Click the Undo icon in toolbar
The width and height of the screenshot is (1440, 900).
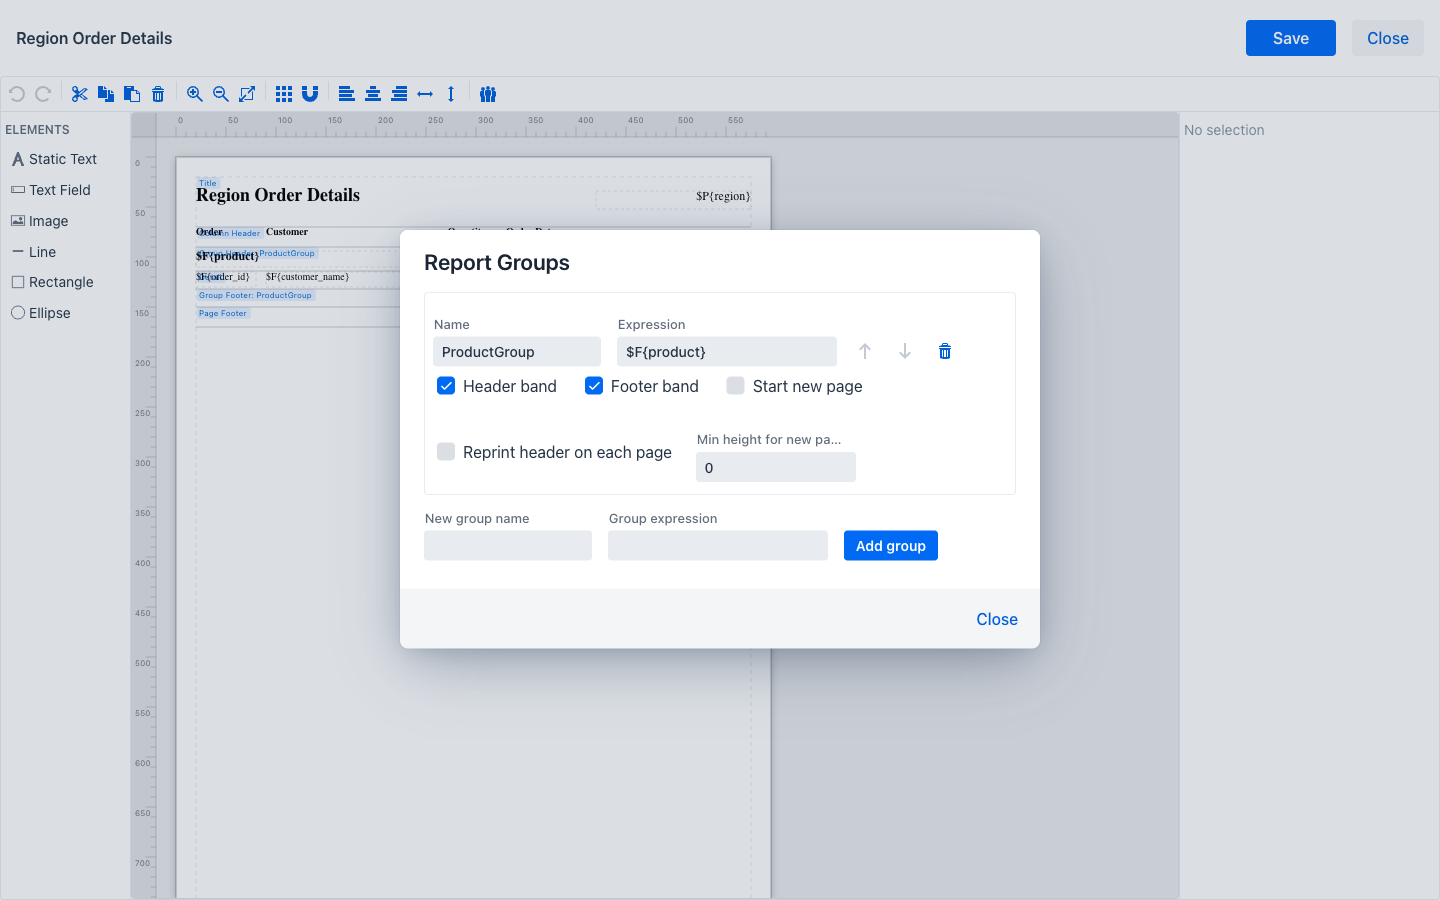(x=17, y=94)
